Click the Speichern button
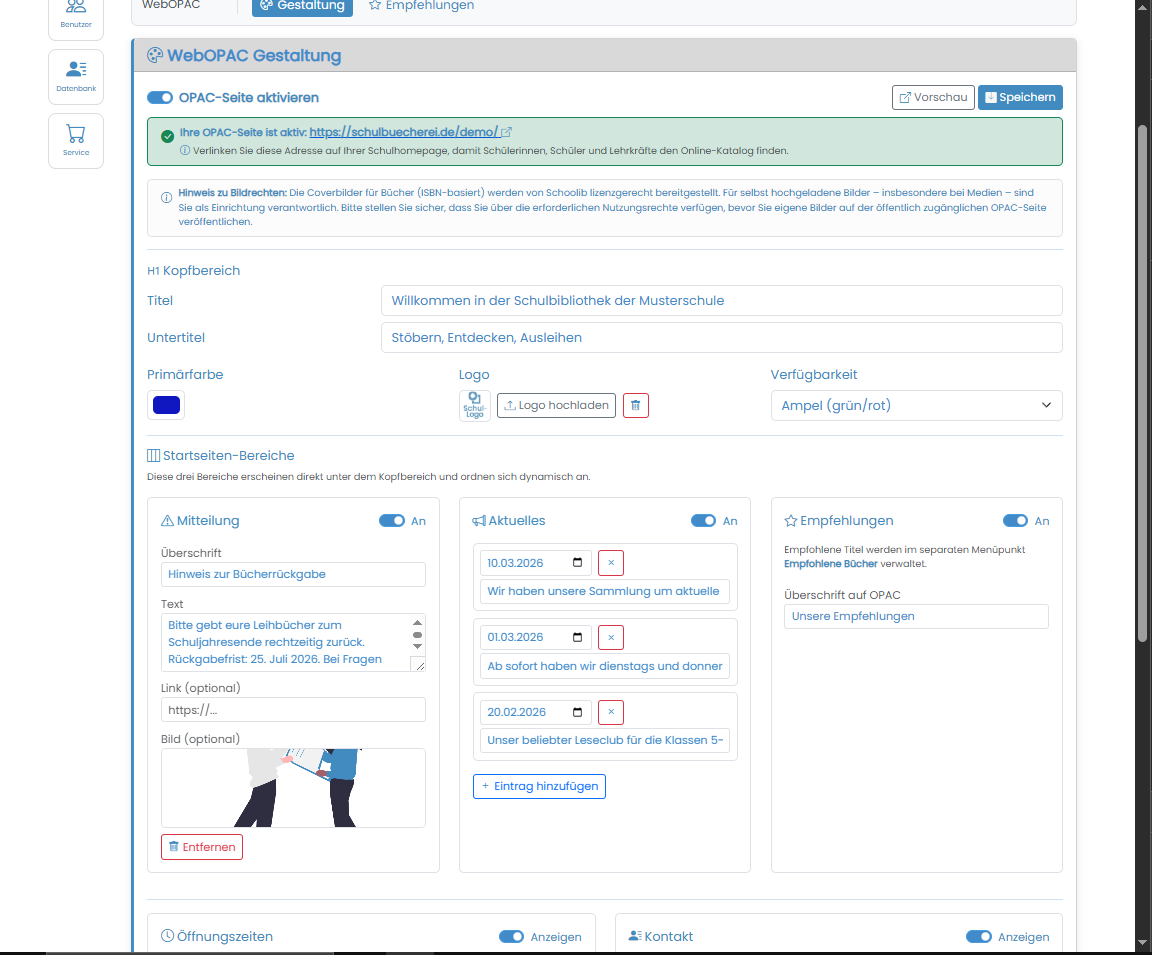This screenshot has width=1152, height=955. point(1020,97)
